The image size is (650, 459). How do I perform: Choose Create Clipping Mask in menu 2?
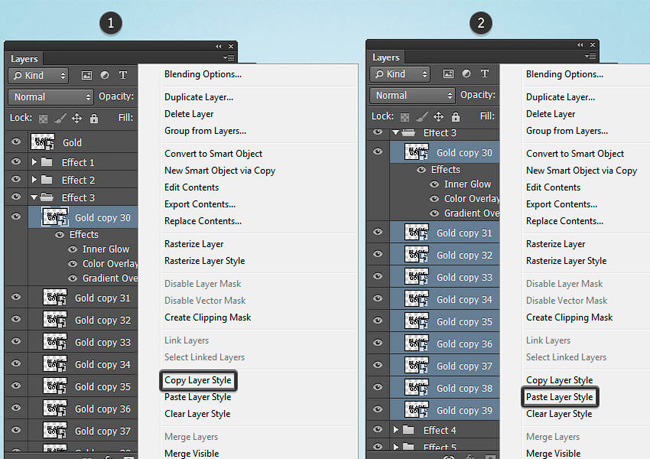[x=569, y=318]
